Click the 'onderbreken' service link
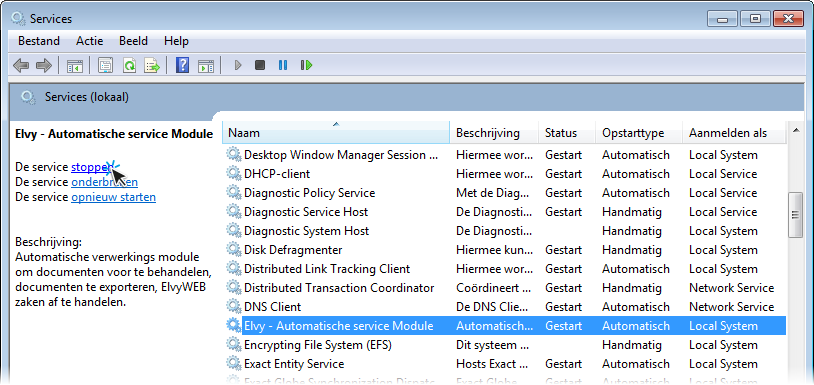This screenshot has width=814, height=385. click(x=104, y=182)
